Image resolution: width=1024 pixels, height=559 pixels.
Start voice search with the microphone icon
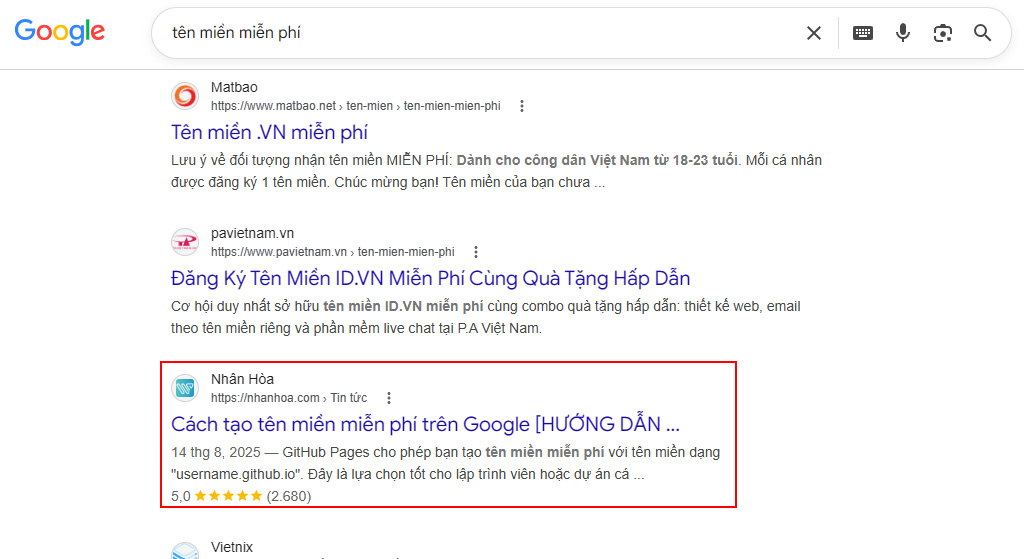(903, 33)
